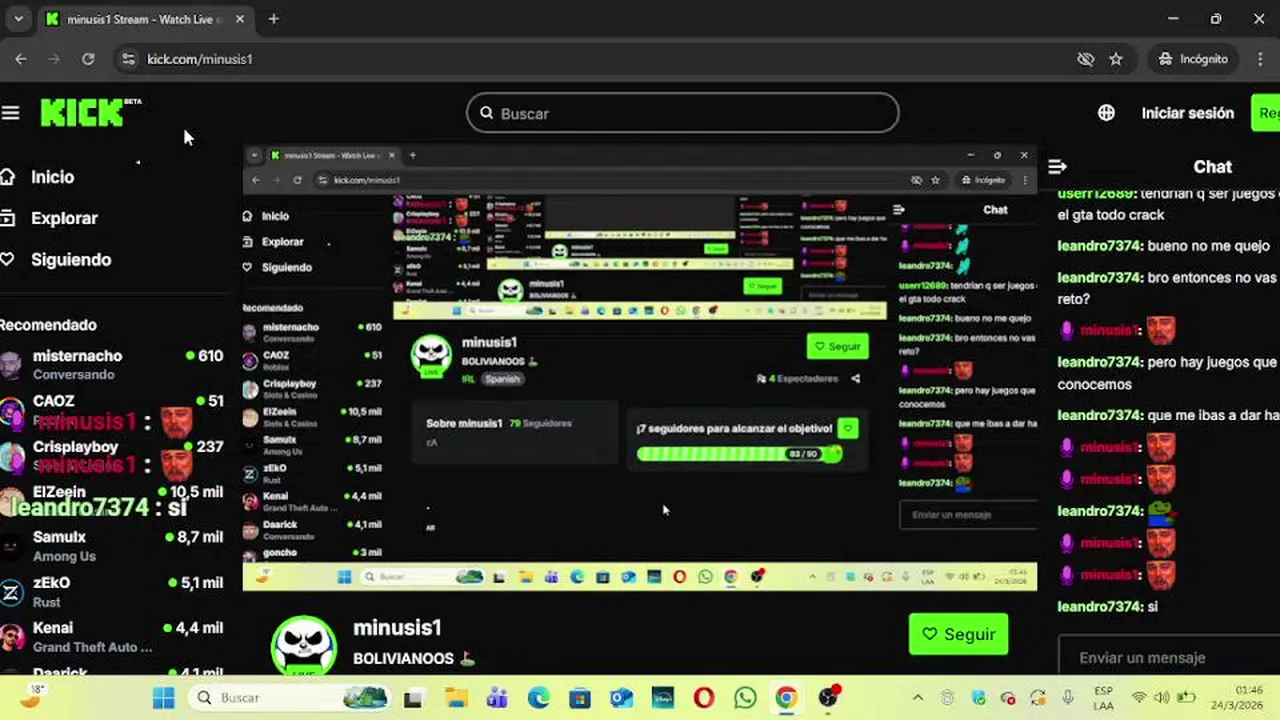
Task: Open the Disney+ taskbar app
Action: pyautogui.click(x=662, y=698)
